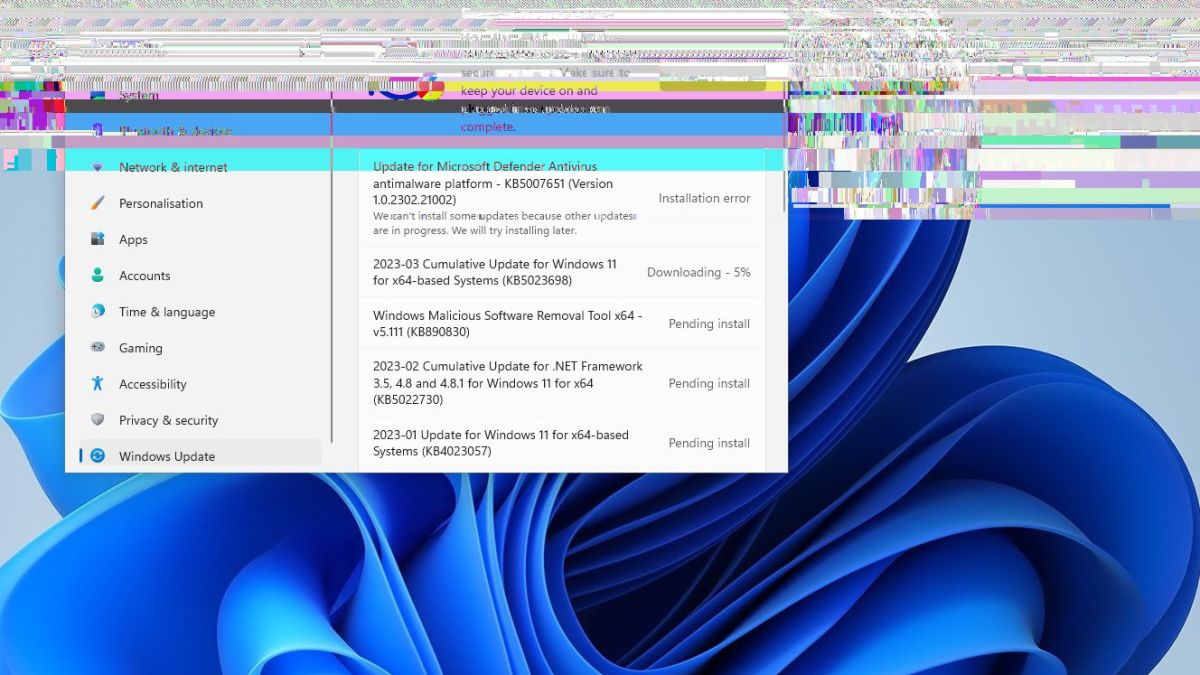This screenshot has width=1200, height=675.
Task: Select the Time & language clock icon
Action: (x=97, y=311)
